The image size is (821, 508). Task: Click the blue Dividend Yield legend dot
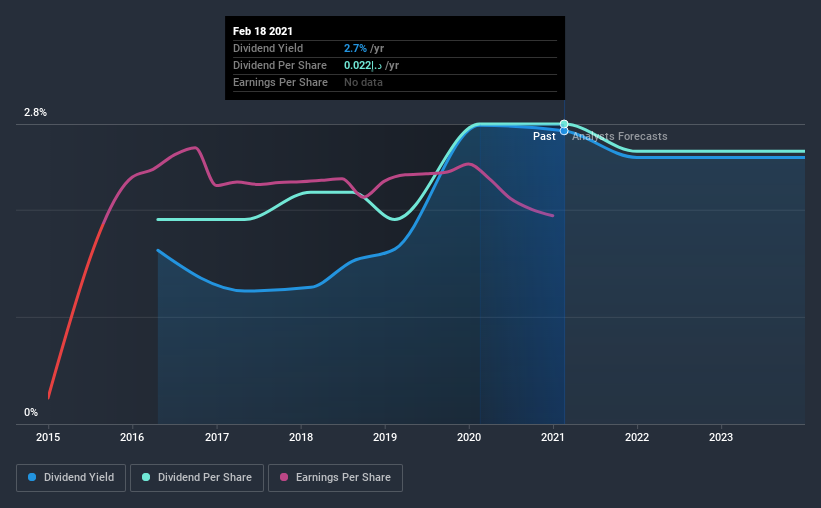pyautogui.click(x=32, y=477)
